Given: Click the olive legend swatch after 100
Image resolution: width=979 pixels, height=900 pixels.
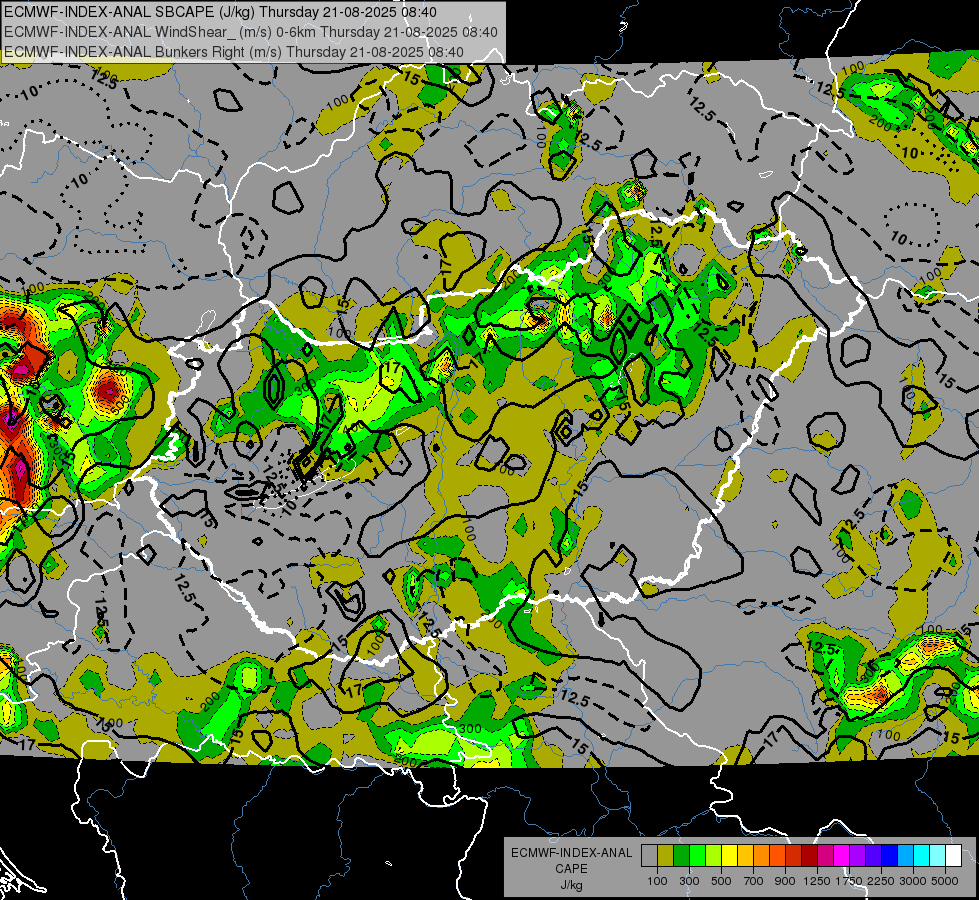Looking at the screenshot, I should [666, 856].
